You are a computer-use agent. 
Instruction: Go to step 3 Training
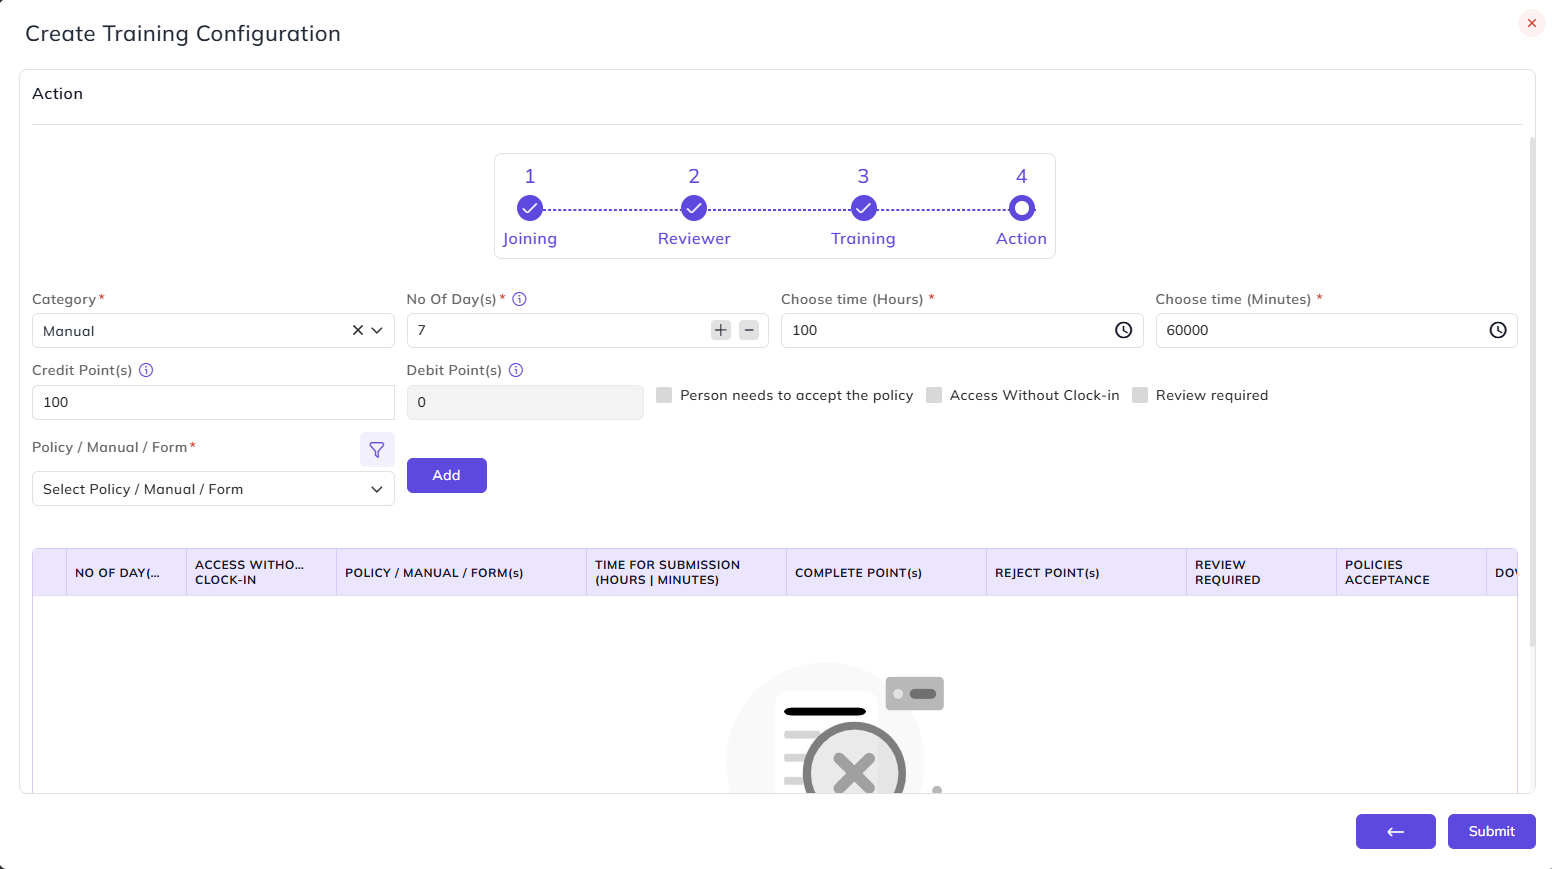click(863, 208)
